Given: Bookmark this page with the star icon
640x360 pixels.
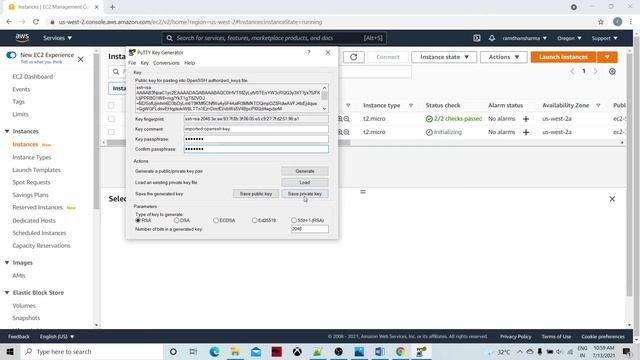Looking at the screenshot, I should [601, 22].
